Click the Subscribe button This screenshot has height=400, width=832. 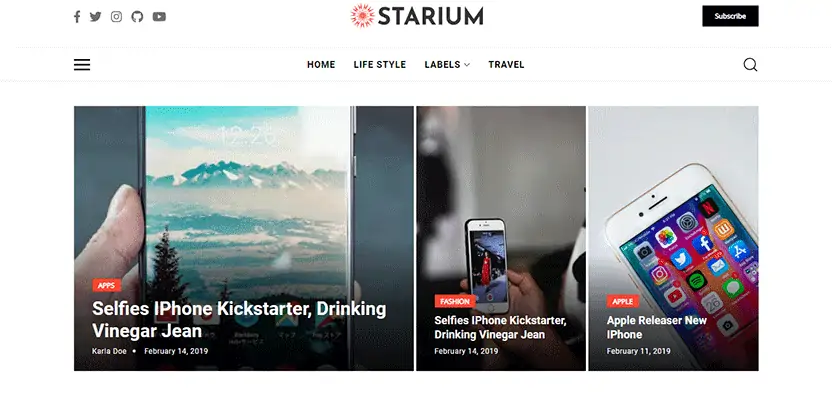click(x=730, y=16)
